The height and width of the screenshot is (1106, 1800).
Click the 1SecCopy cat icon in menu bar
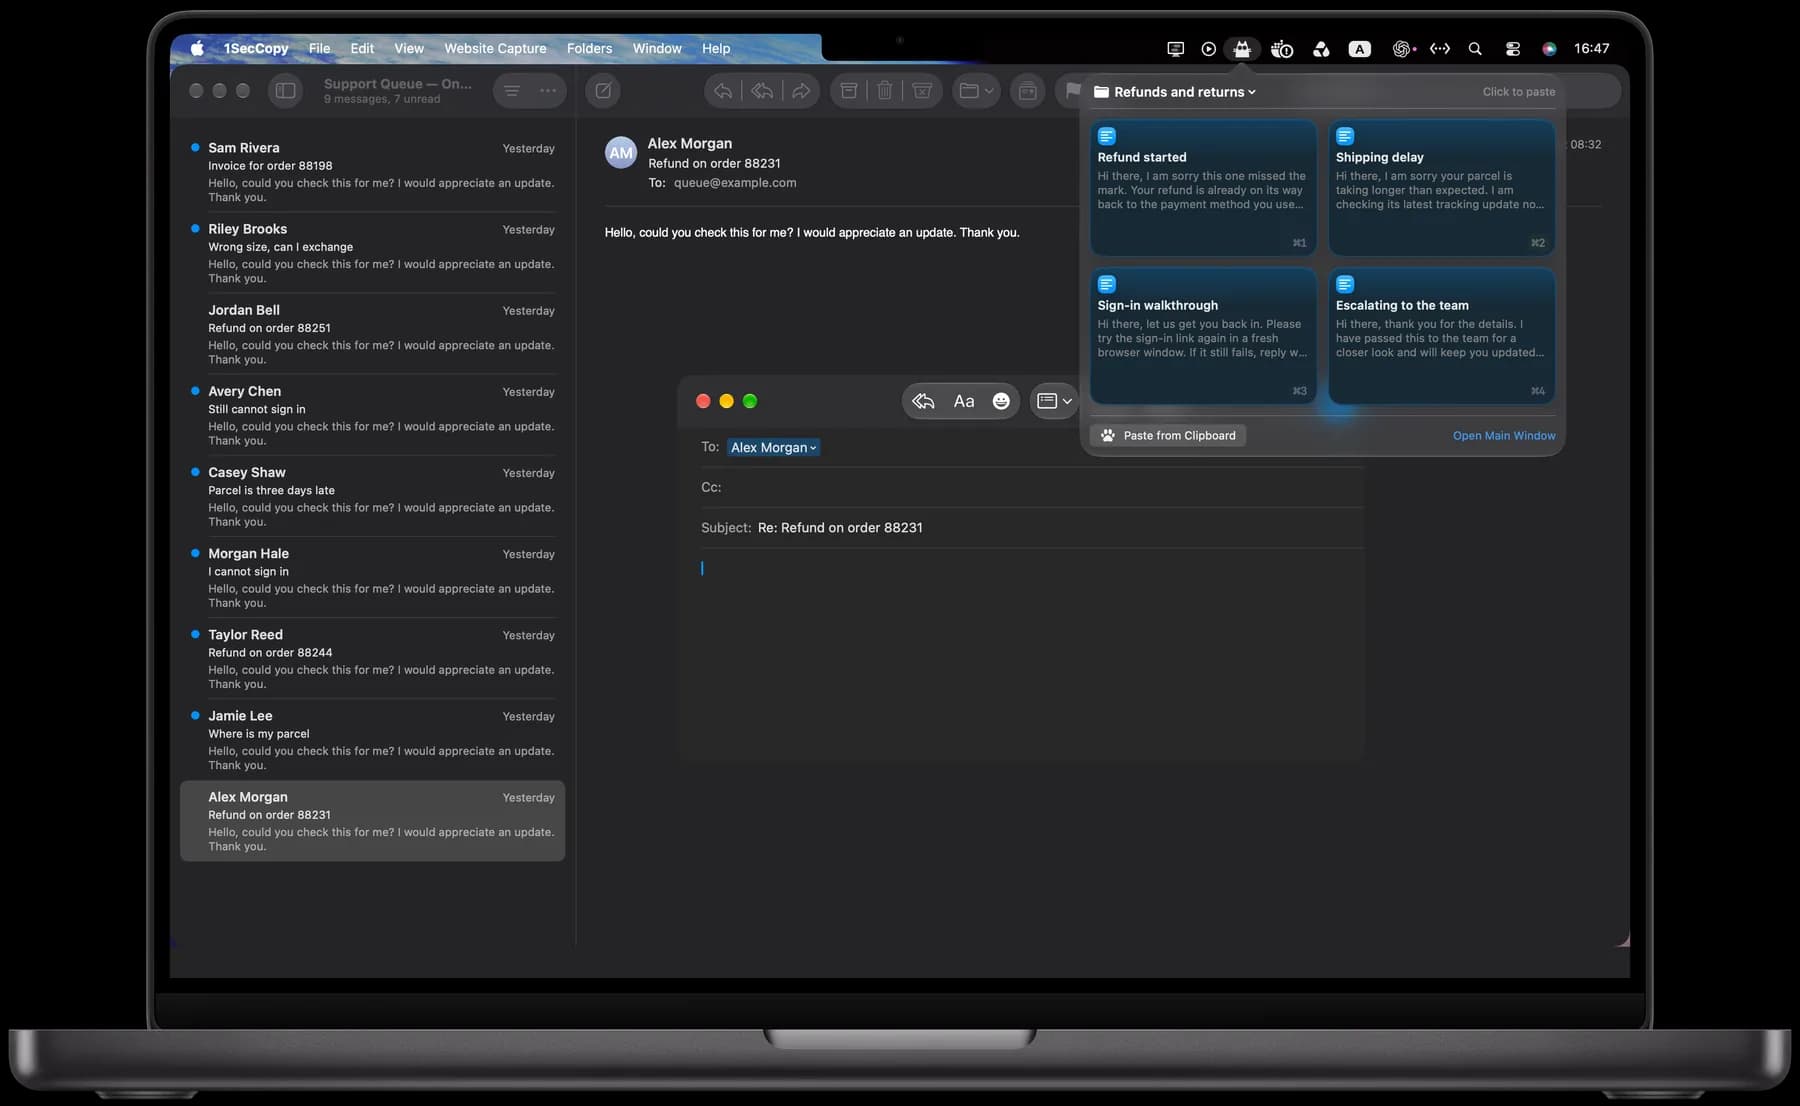(x=1242, y=49)
